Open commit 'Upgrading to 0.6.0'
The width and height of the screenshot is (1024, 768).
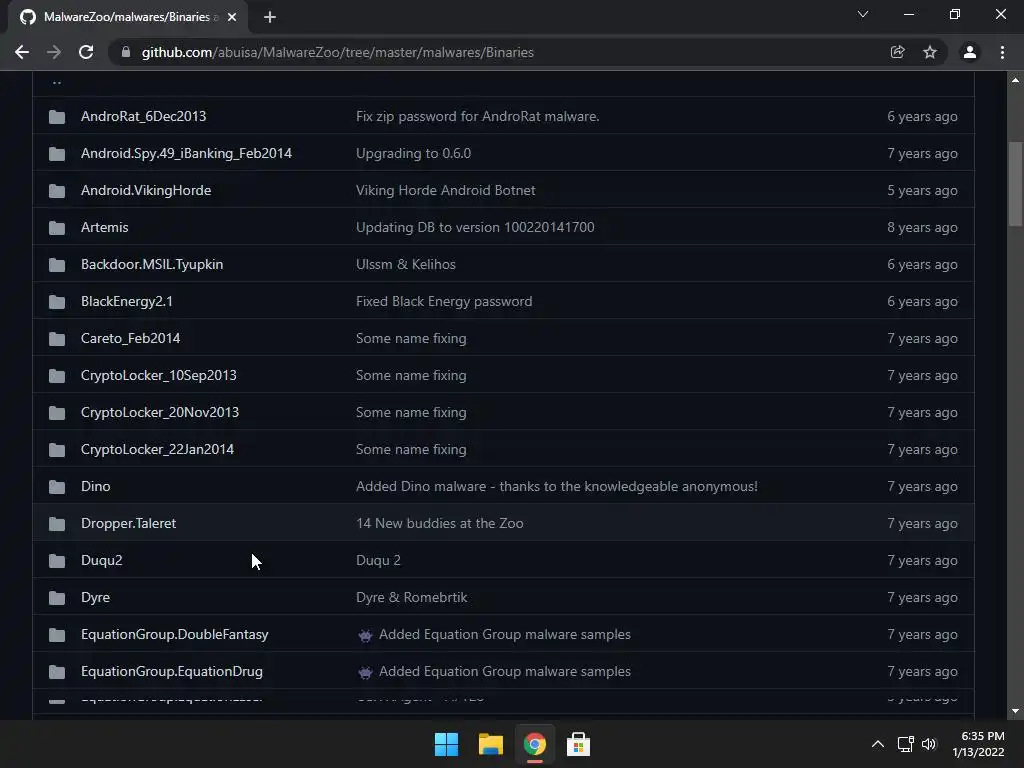pyautogui.click(x=413, y=153)
